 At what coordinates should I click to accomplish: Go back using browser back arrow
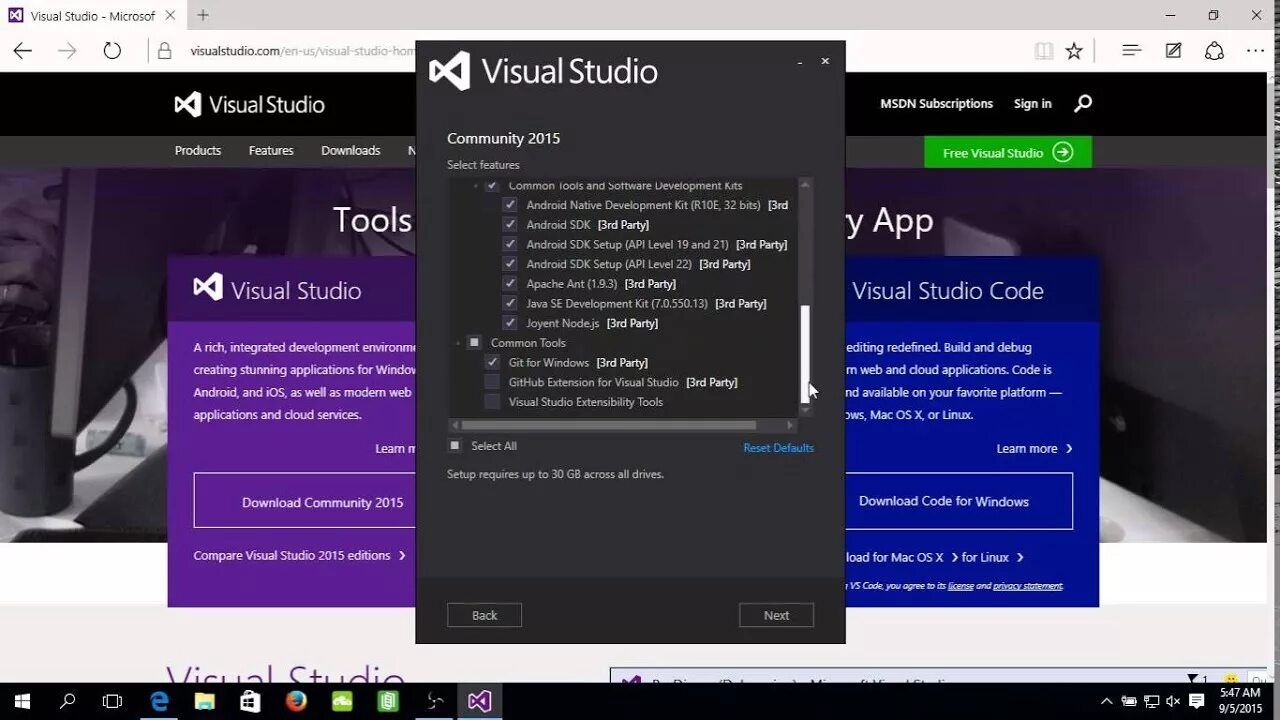pyautogui.click(x=23, y=51)
